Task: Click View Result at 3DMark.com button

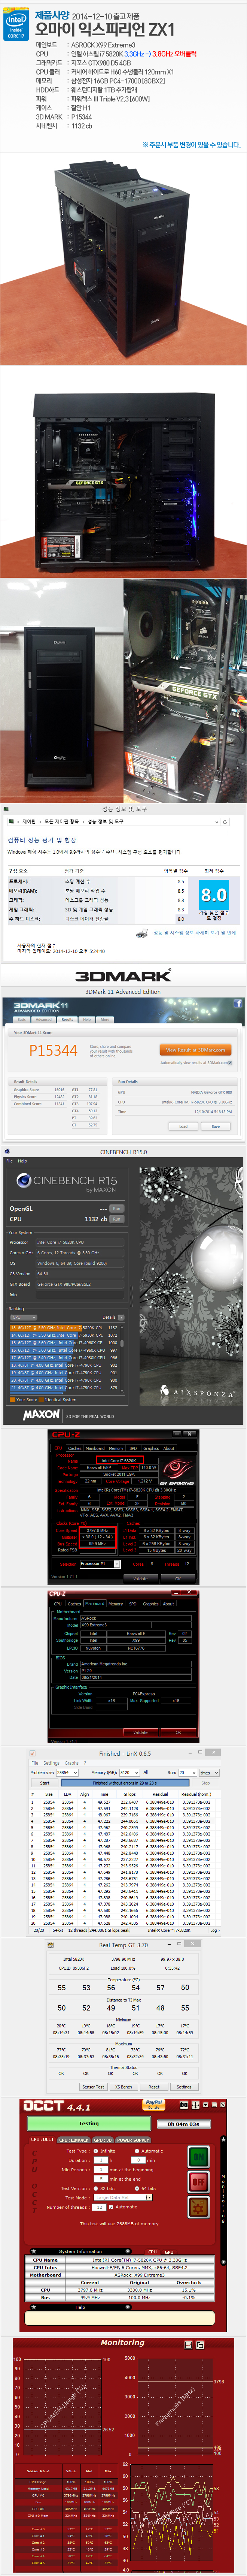Action: [196, 1050]
